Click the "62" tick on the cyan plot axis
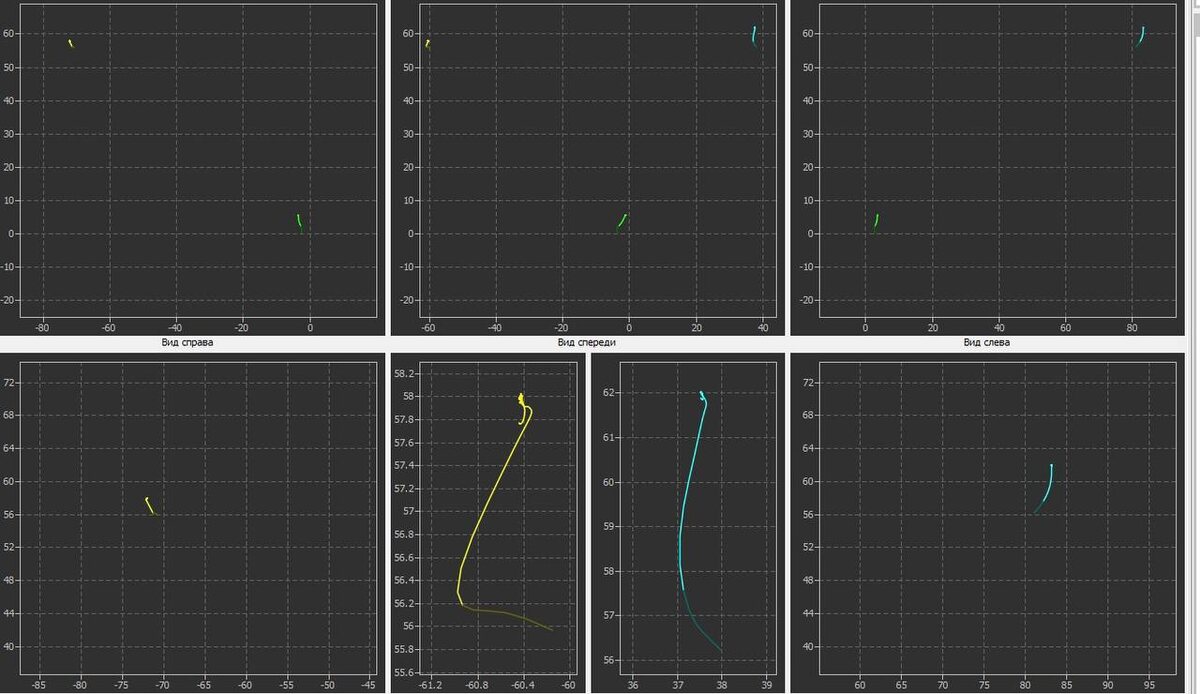The image size is (1200, 694). pos(610,392)
